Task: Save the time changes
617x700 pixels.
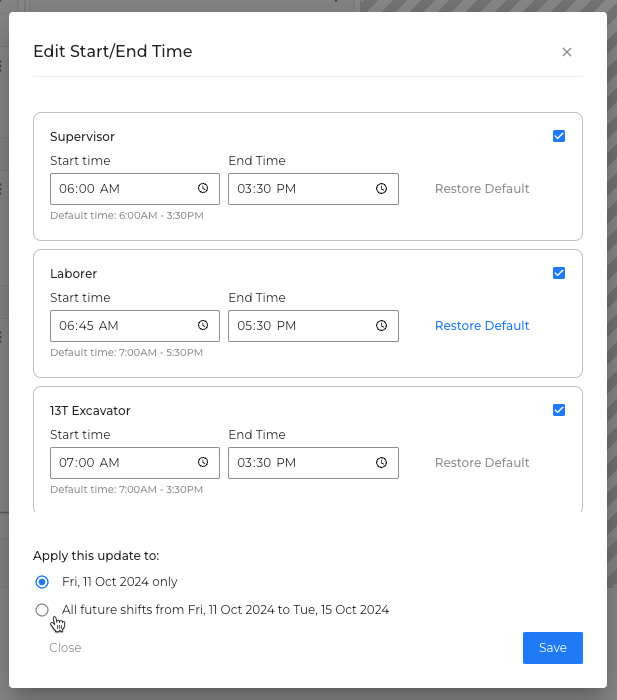Action: (x=553, y=648)
